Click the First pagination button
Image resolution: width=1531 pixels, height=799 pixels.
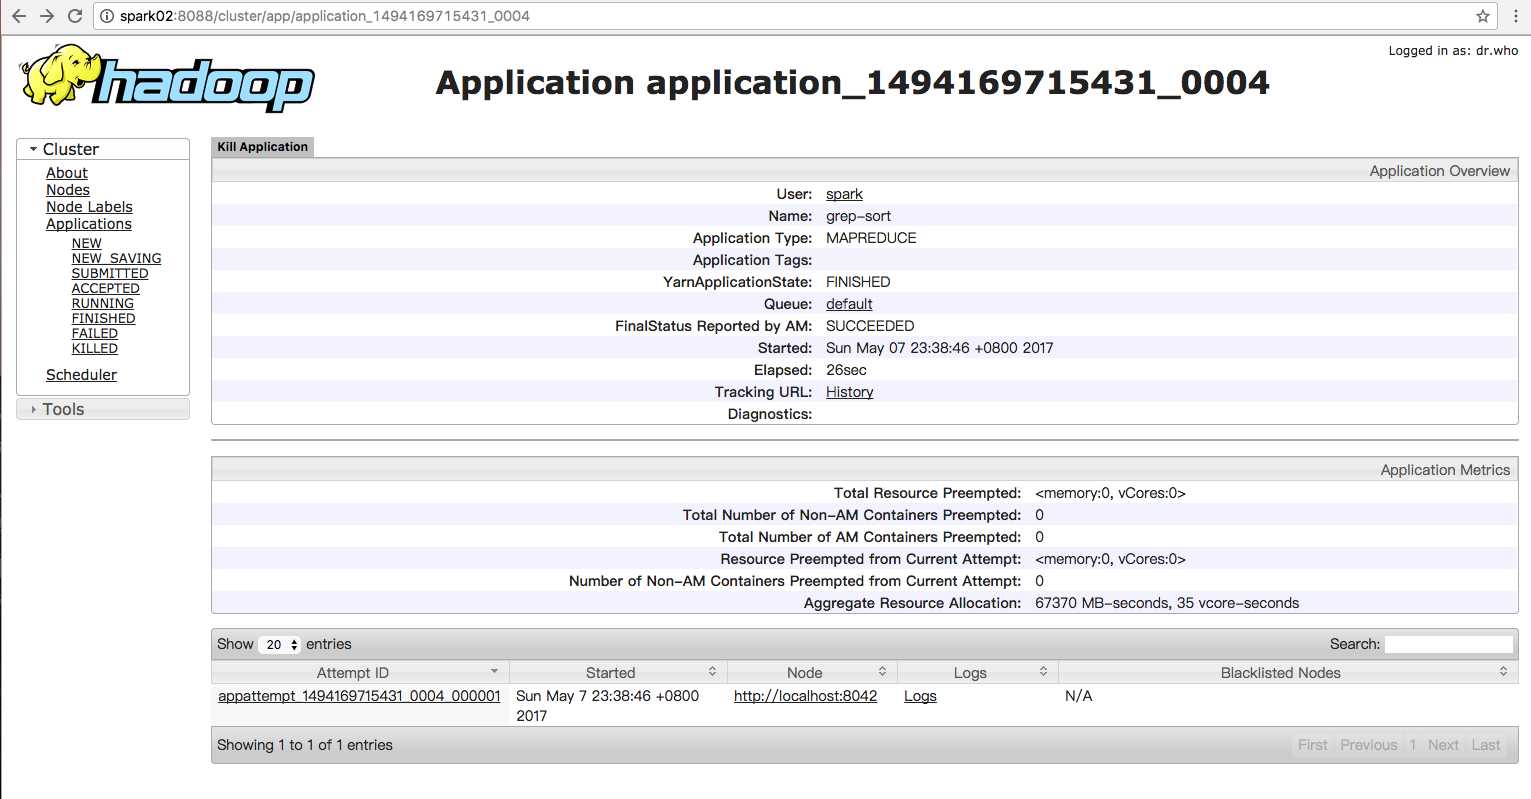(1312, 745)
